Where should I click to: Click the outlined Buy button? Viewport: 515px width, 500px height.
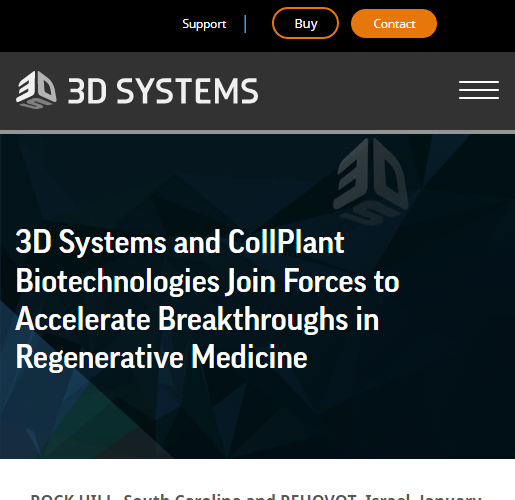305,23
